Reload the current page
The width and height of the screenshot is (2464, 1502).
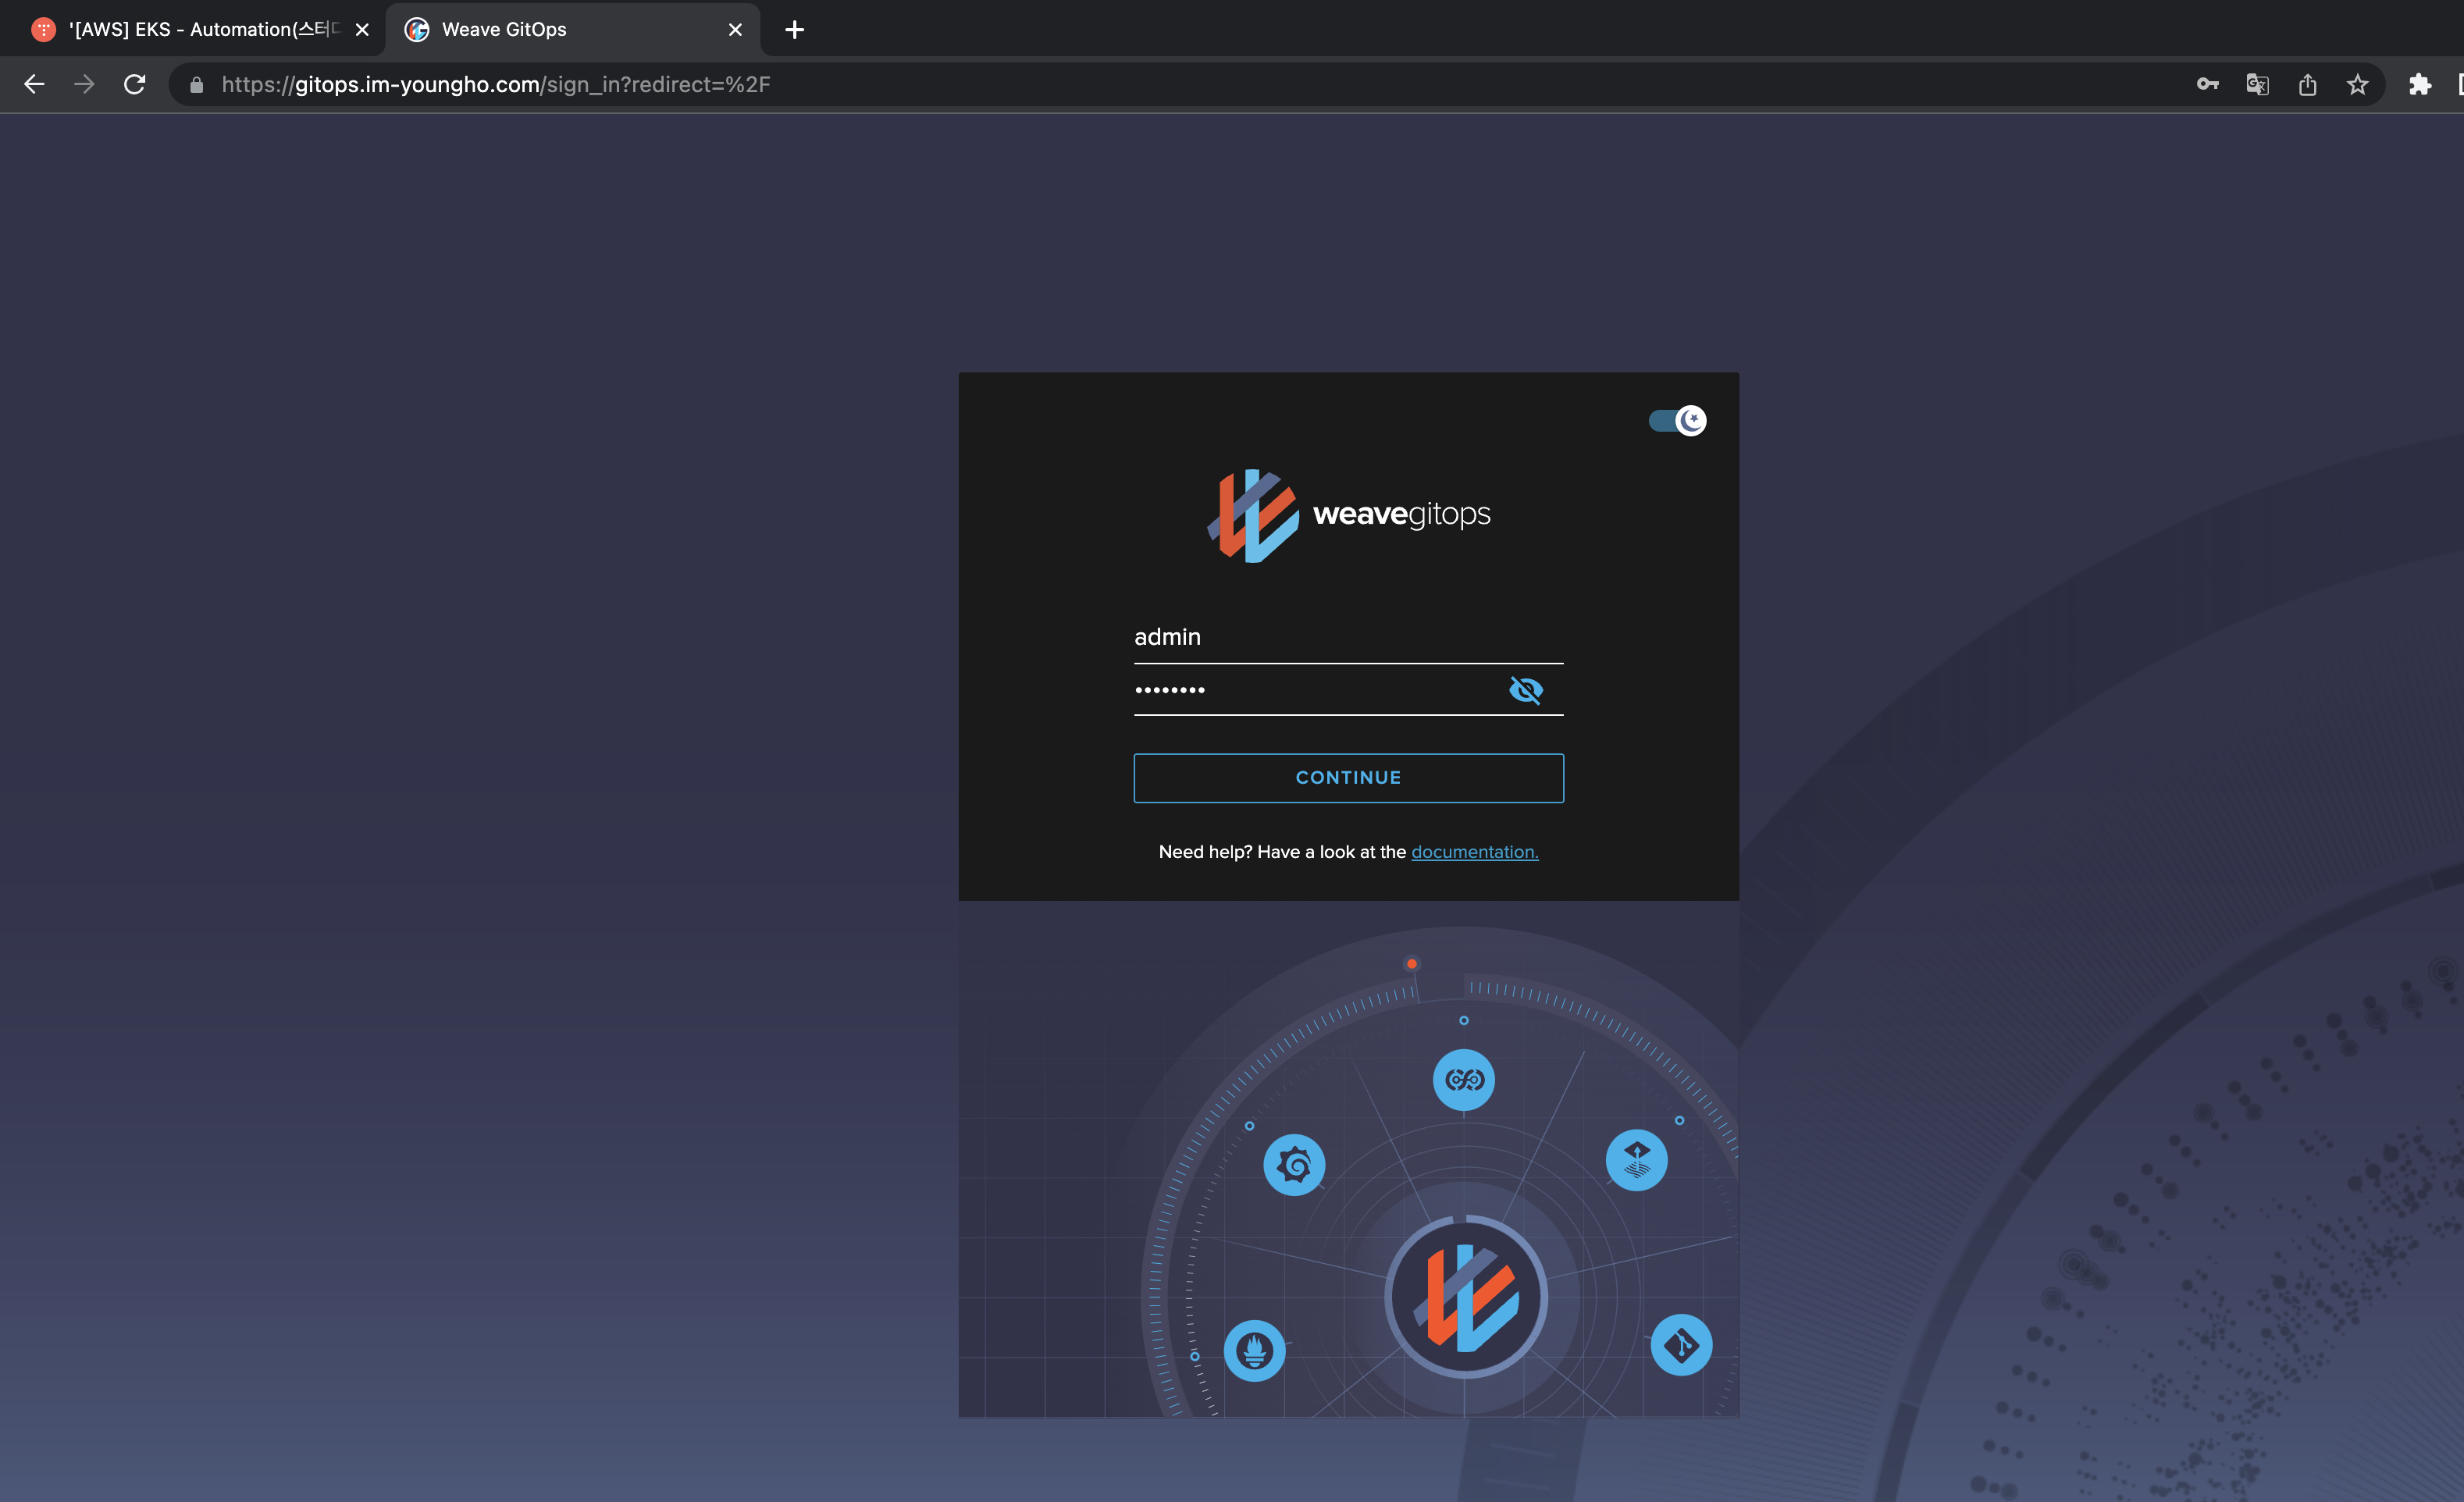click(135, 85)
